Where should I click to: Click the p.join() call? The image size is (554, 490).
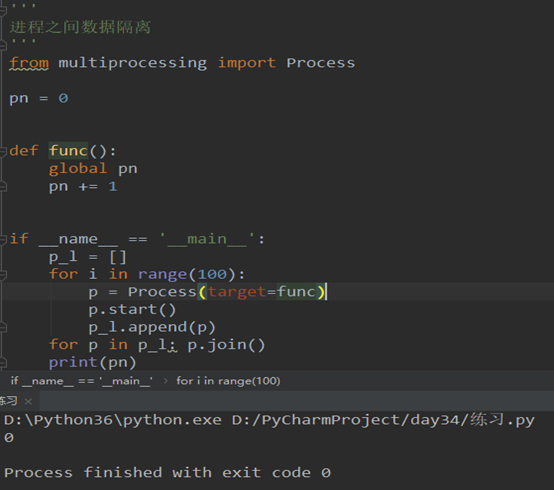[x=226, y=345]
